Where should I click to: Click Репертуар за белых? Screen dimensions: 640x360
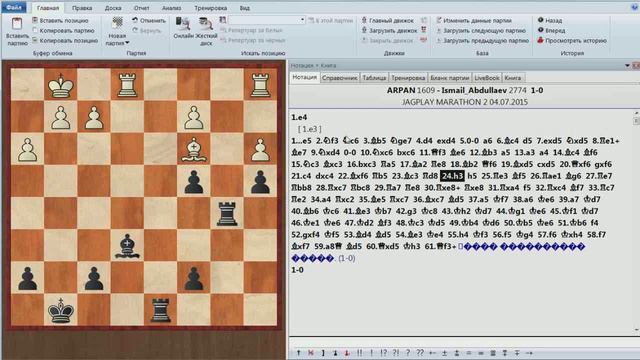[x=251, y=30]
